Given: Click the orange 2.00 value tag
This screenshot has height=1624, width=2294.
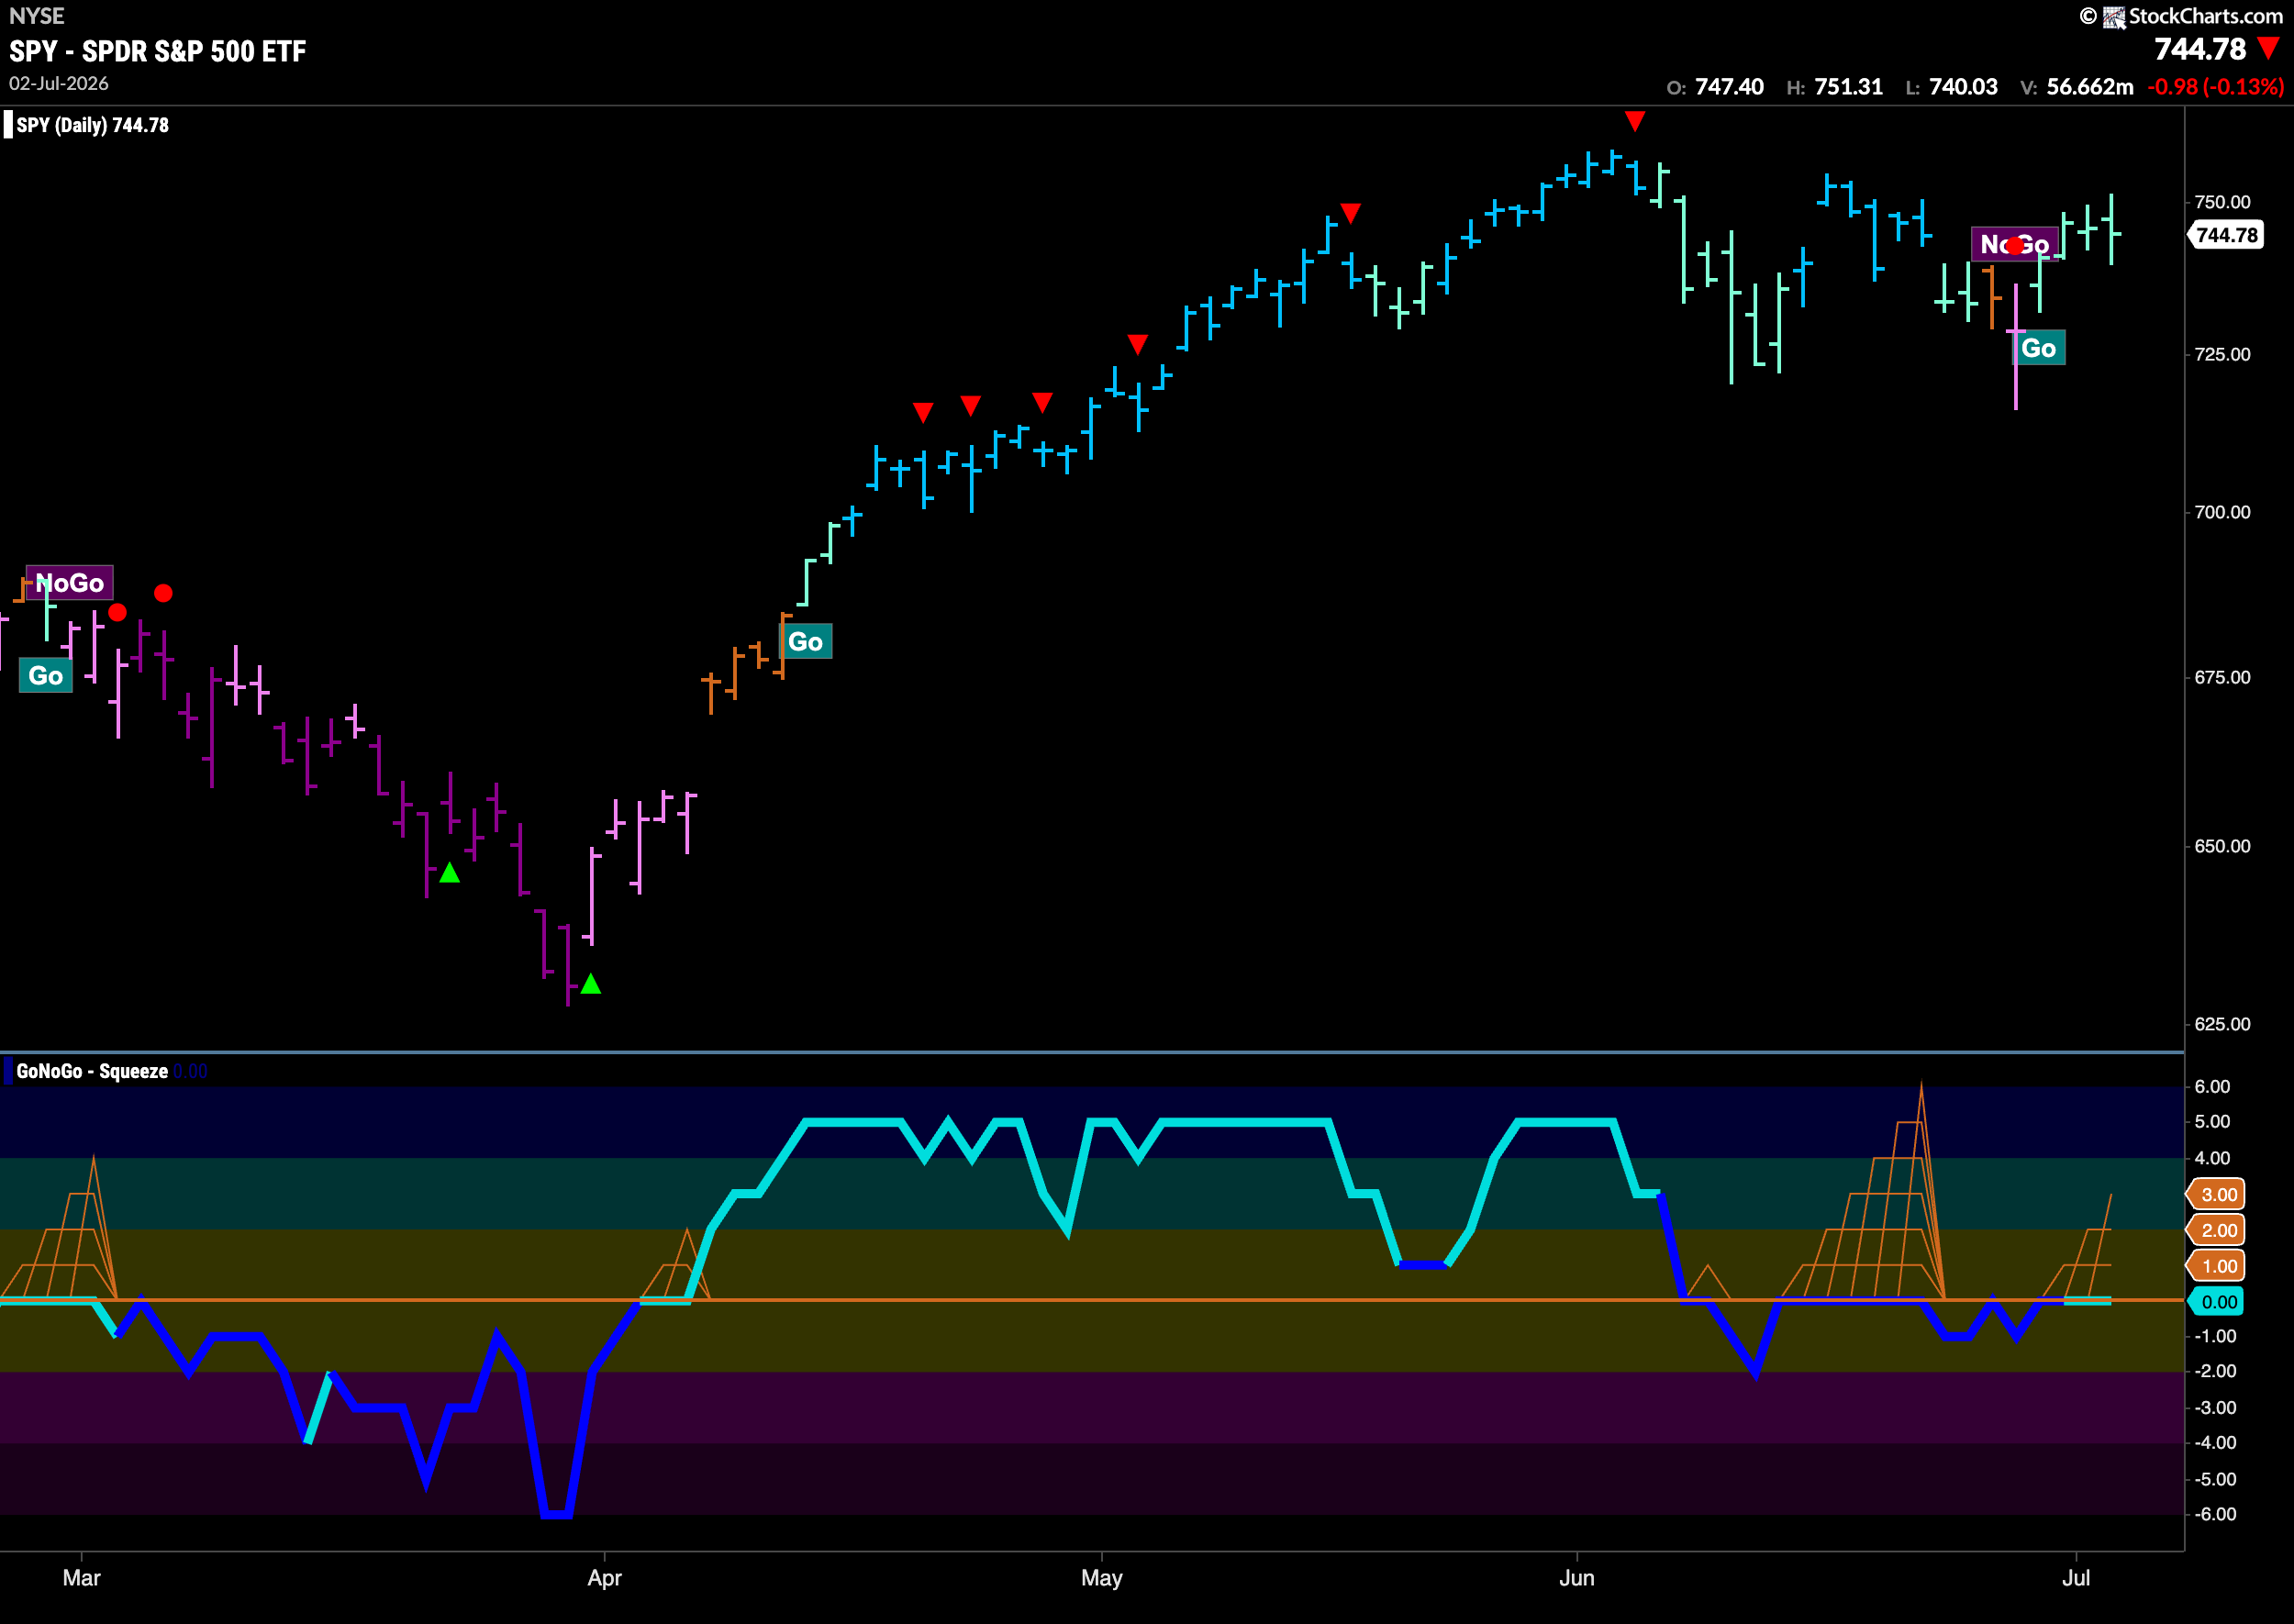Looking at the screenshot, I should (x=2217, y=1230).
